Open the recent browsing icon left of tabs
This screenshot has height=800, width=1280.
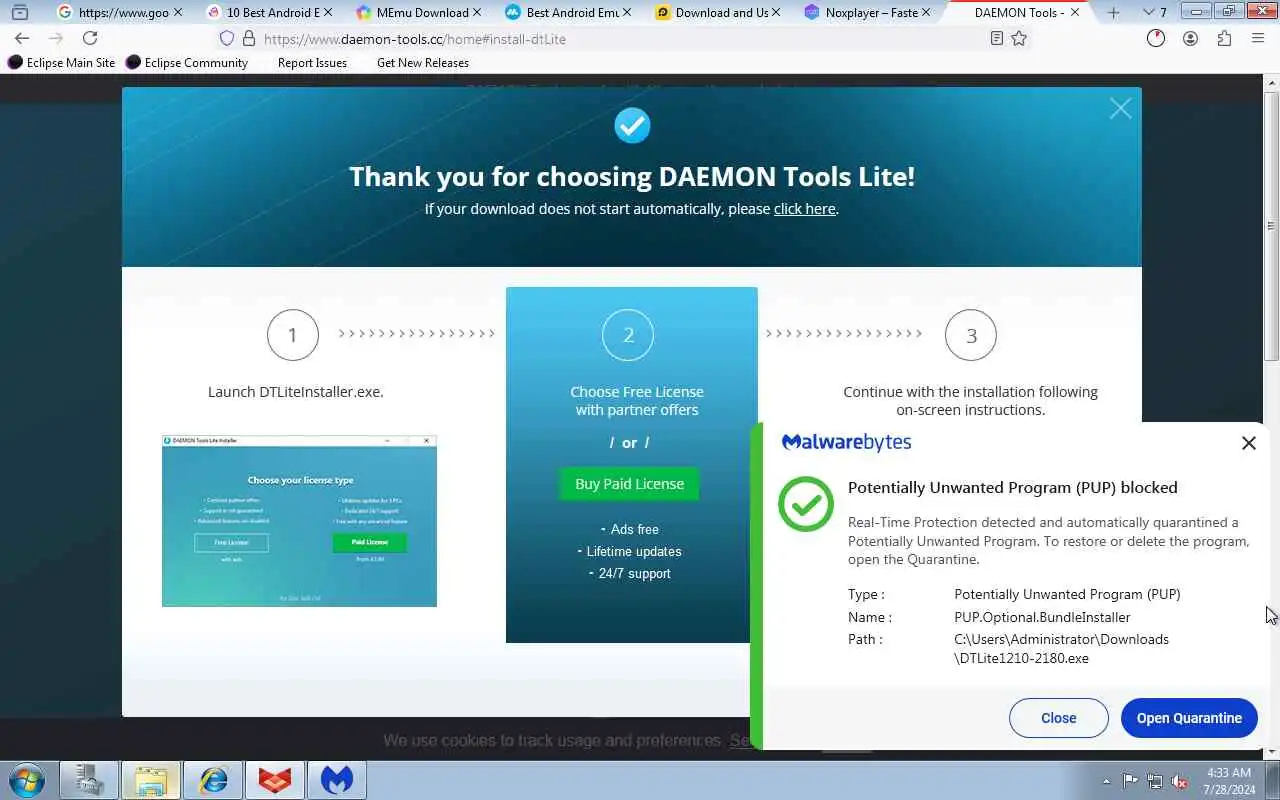tap(19, 13)
